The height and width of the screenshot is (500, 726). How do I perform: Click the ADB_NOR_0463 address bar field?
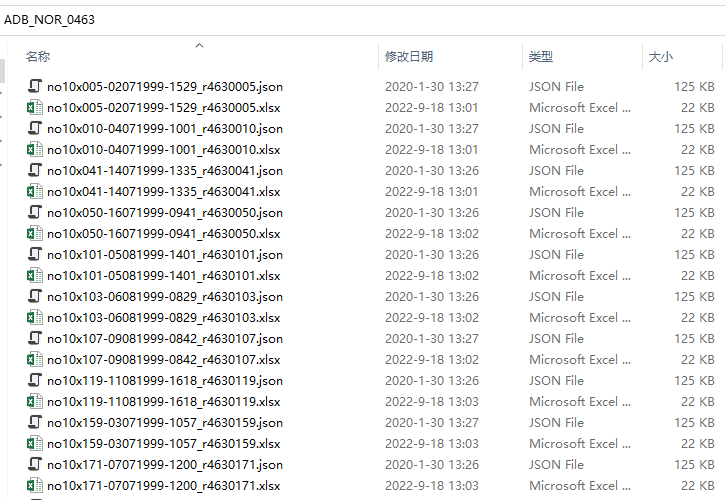coord(363,20)
